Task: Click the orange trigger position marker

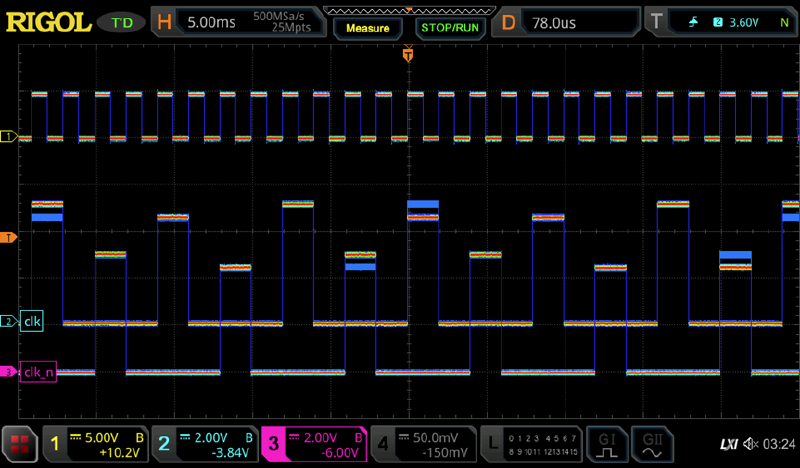Action: [x=408, y=56]
